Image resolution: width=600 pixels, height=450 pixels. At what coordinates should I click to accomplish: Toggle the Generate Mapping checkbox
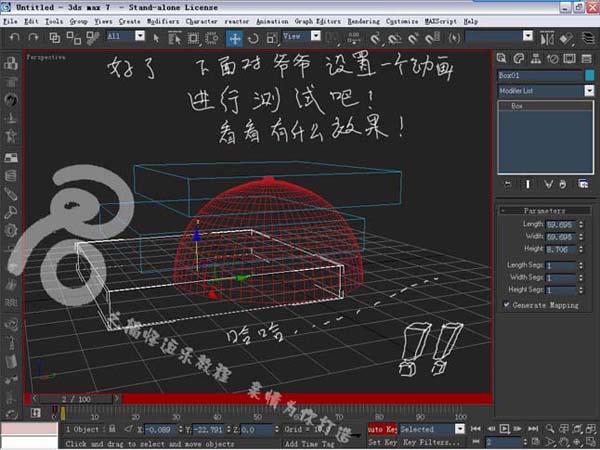[506, 303]
